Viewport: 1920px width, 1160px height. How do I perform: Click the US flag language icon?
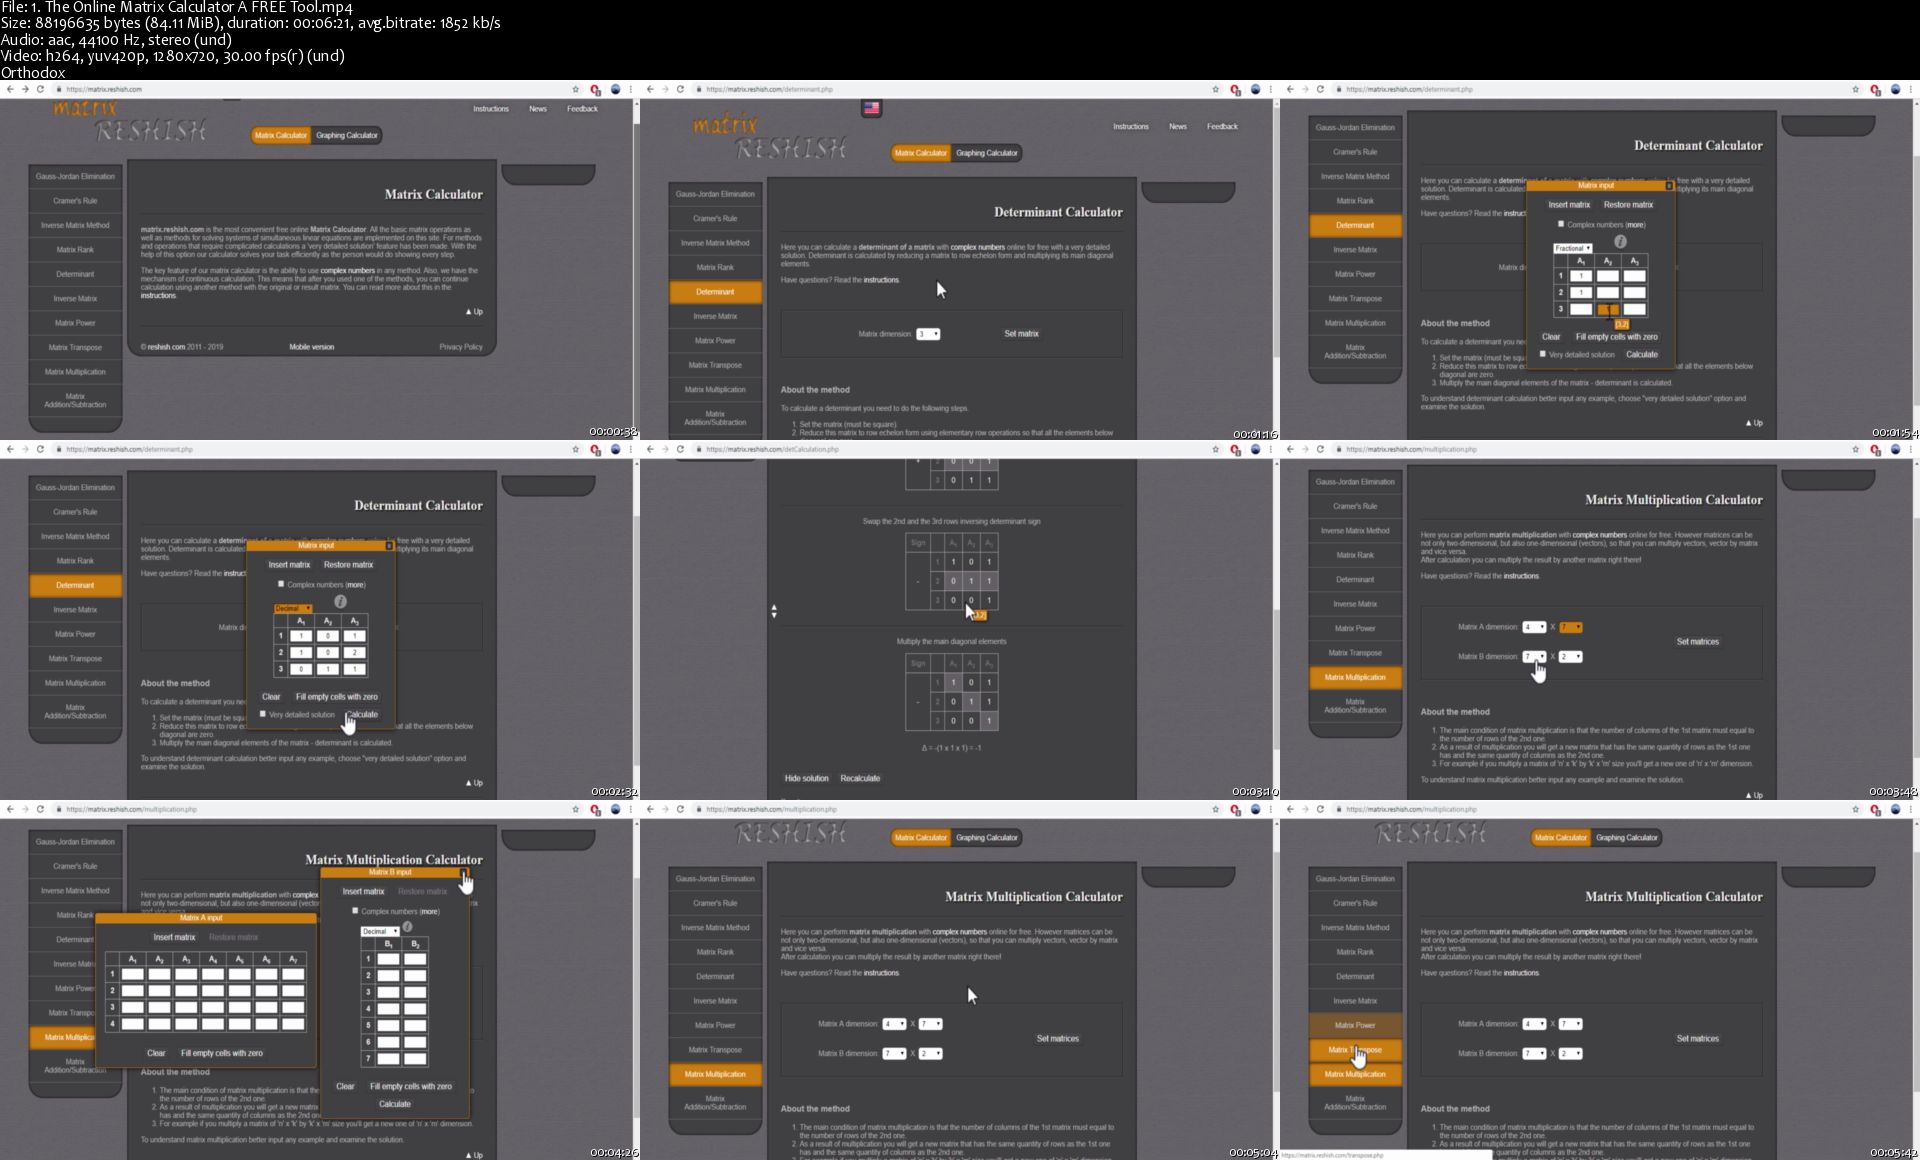pos(871,108)
